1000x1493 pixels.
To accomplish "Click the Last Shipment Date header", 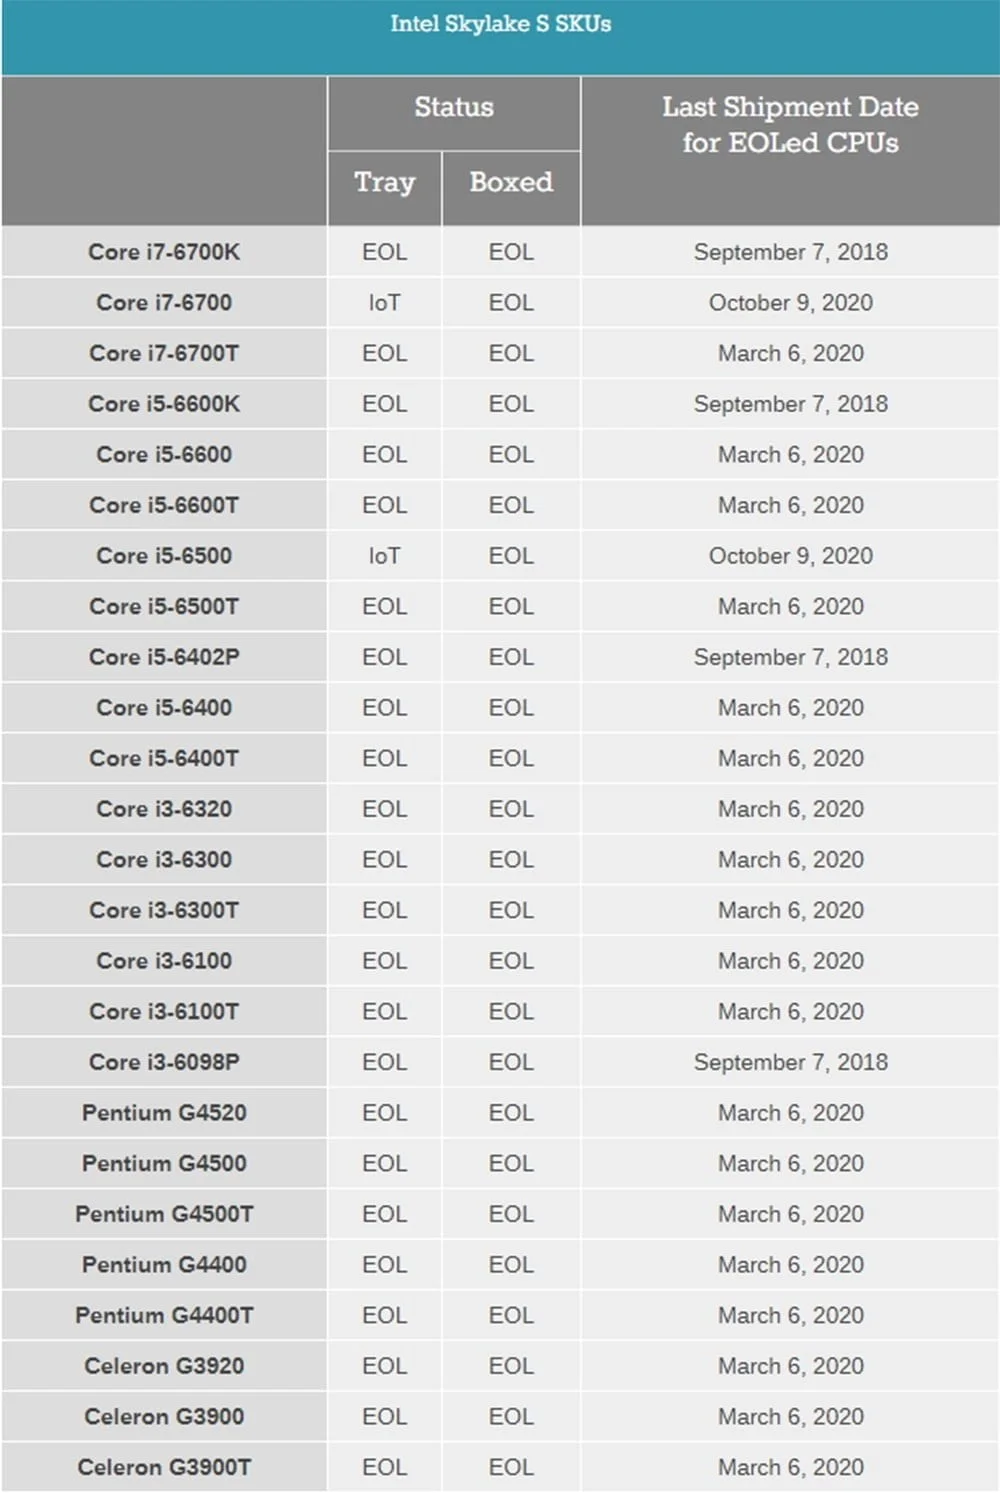I will tap(790, 124).
